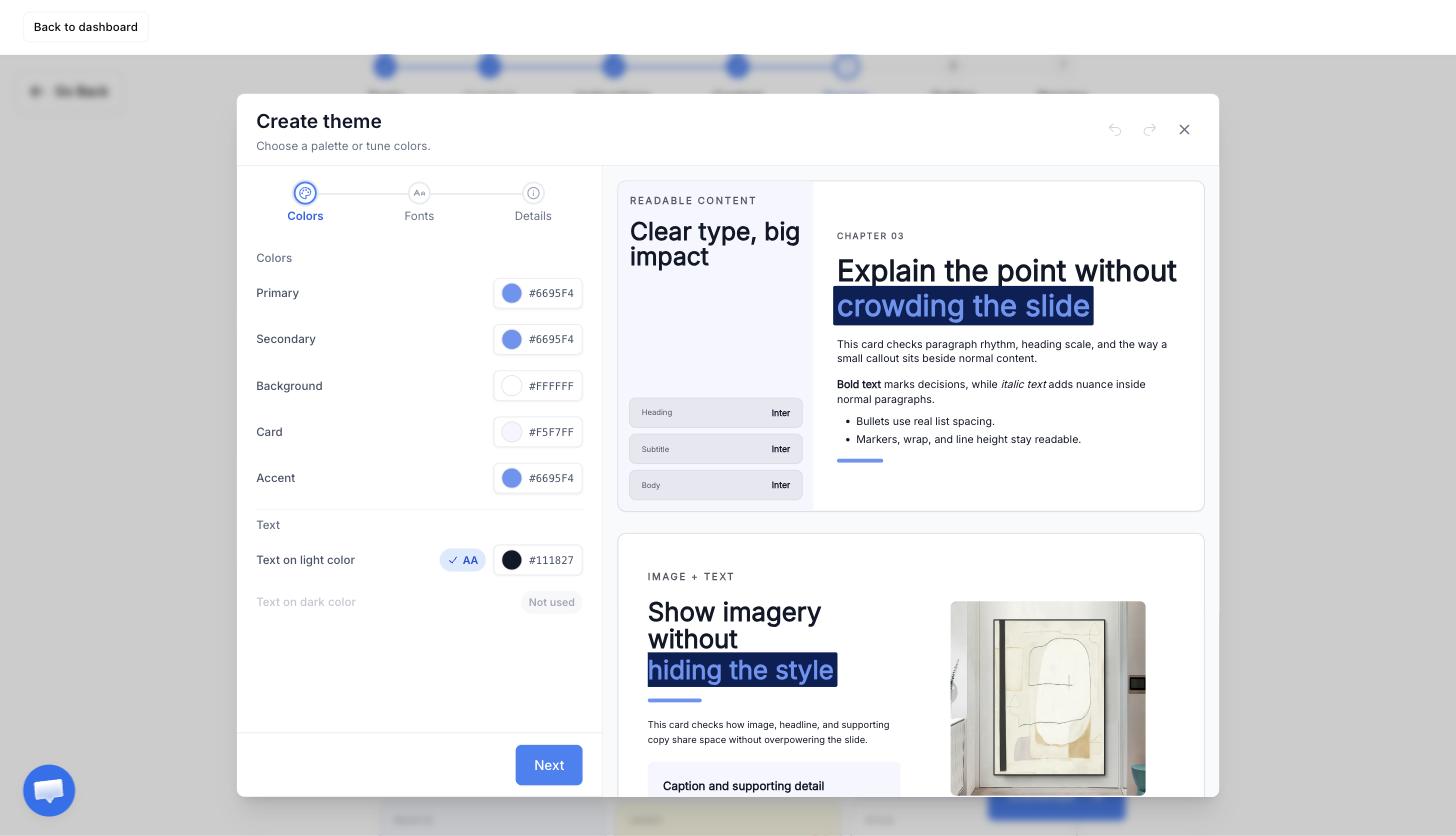The width and height of the screenshot is (1456, 836).
Task: Open the Accent color swatch picker
Action: point(512,478)
